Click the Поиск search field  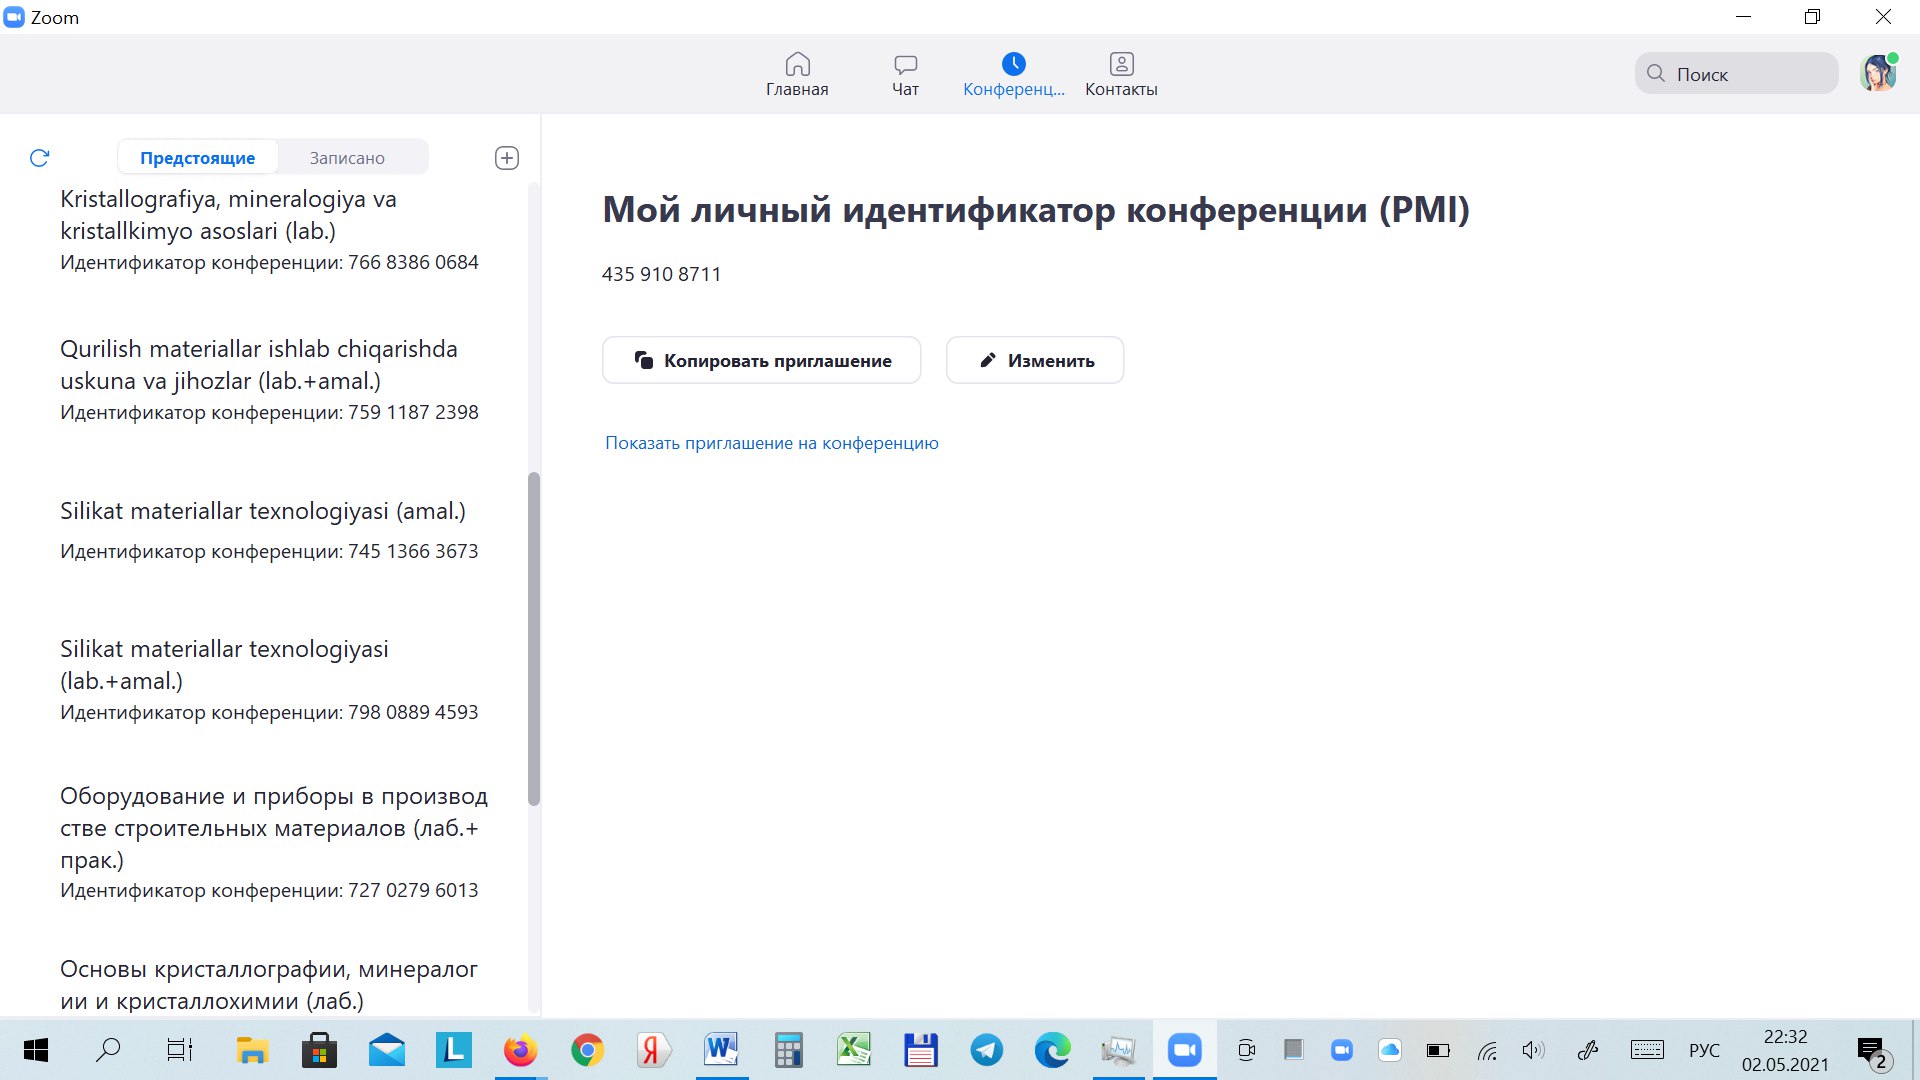pos(1736,74)
